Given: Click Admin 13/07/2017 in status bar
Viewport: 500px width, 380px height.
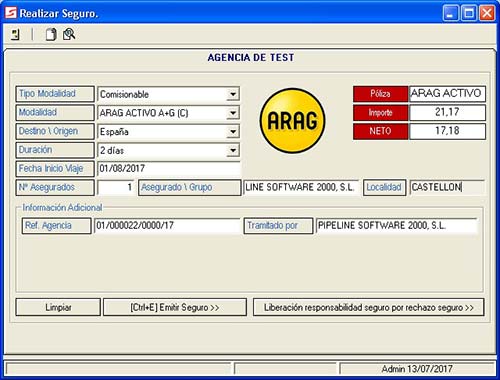Looking at the screenshot, I should 417,369.
